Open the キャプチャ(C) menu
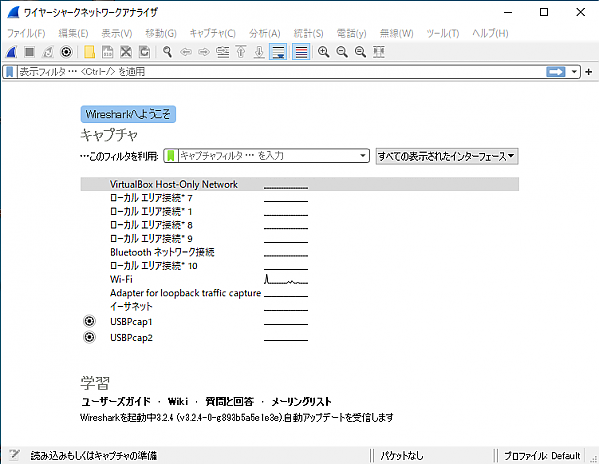The height and width of the screenshot is (464, 599). (x=213, y=34)
